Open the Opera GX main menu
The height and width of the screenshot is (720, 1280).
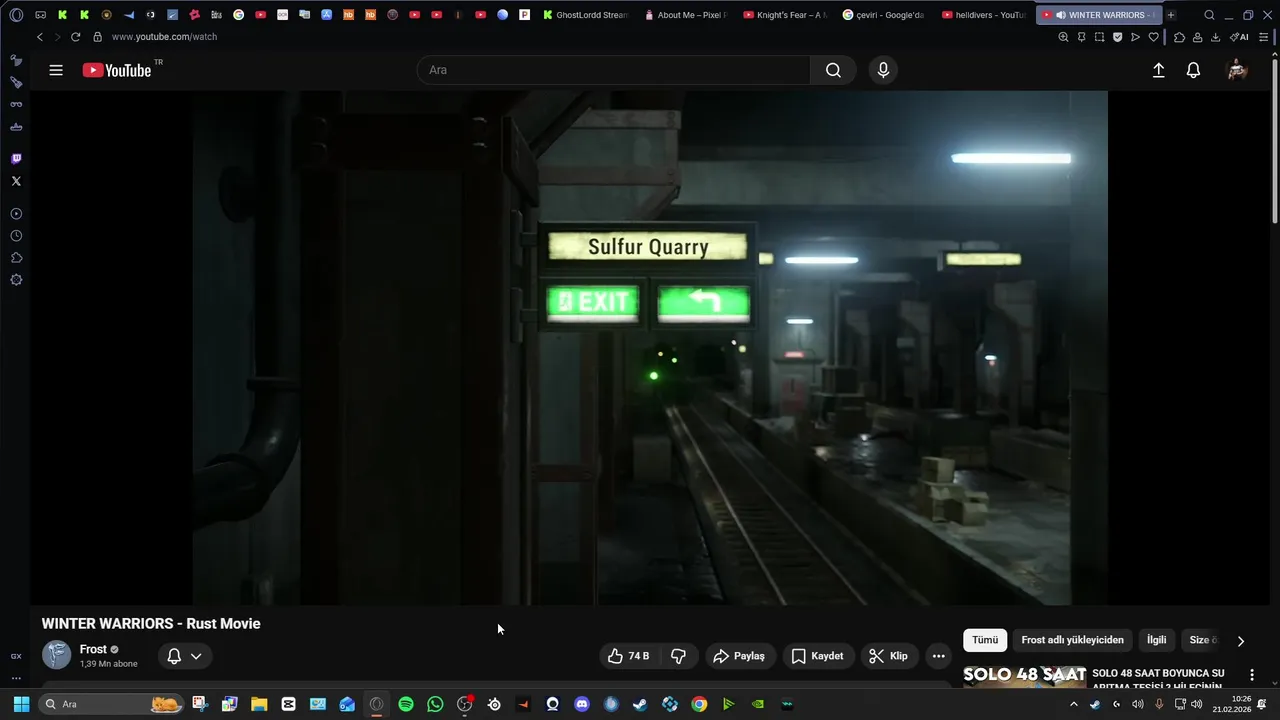16,15
